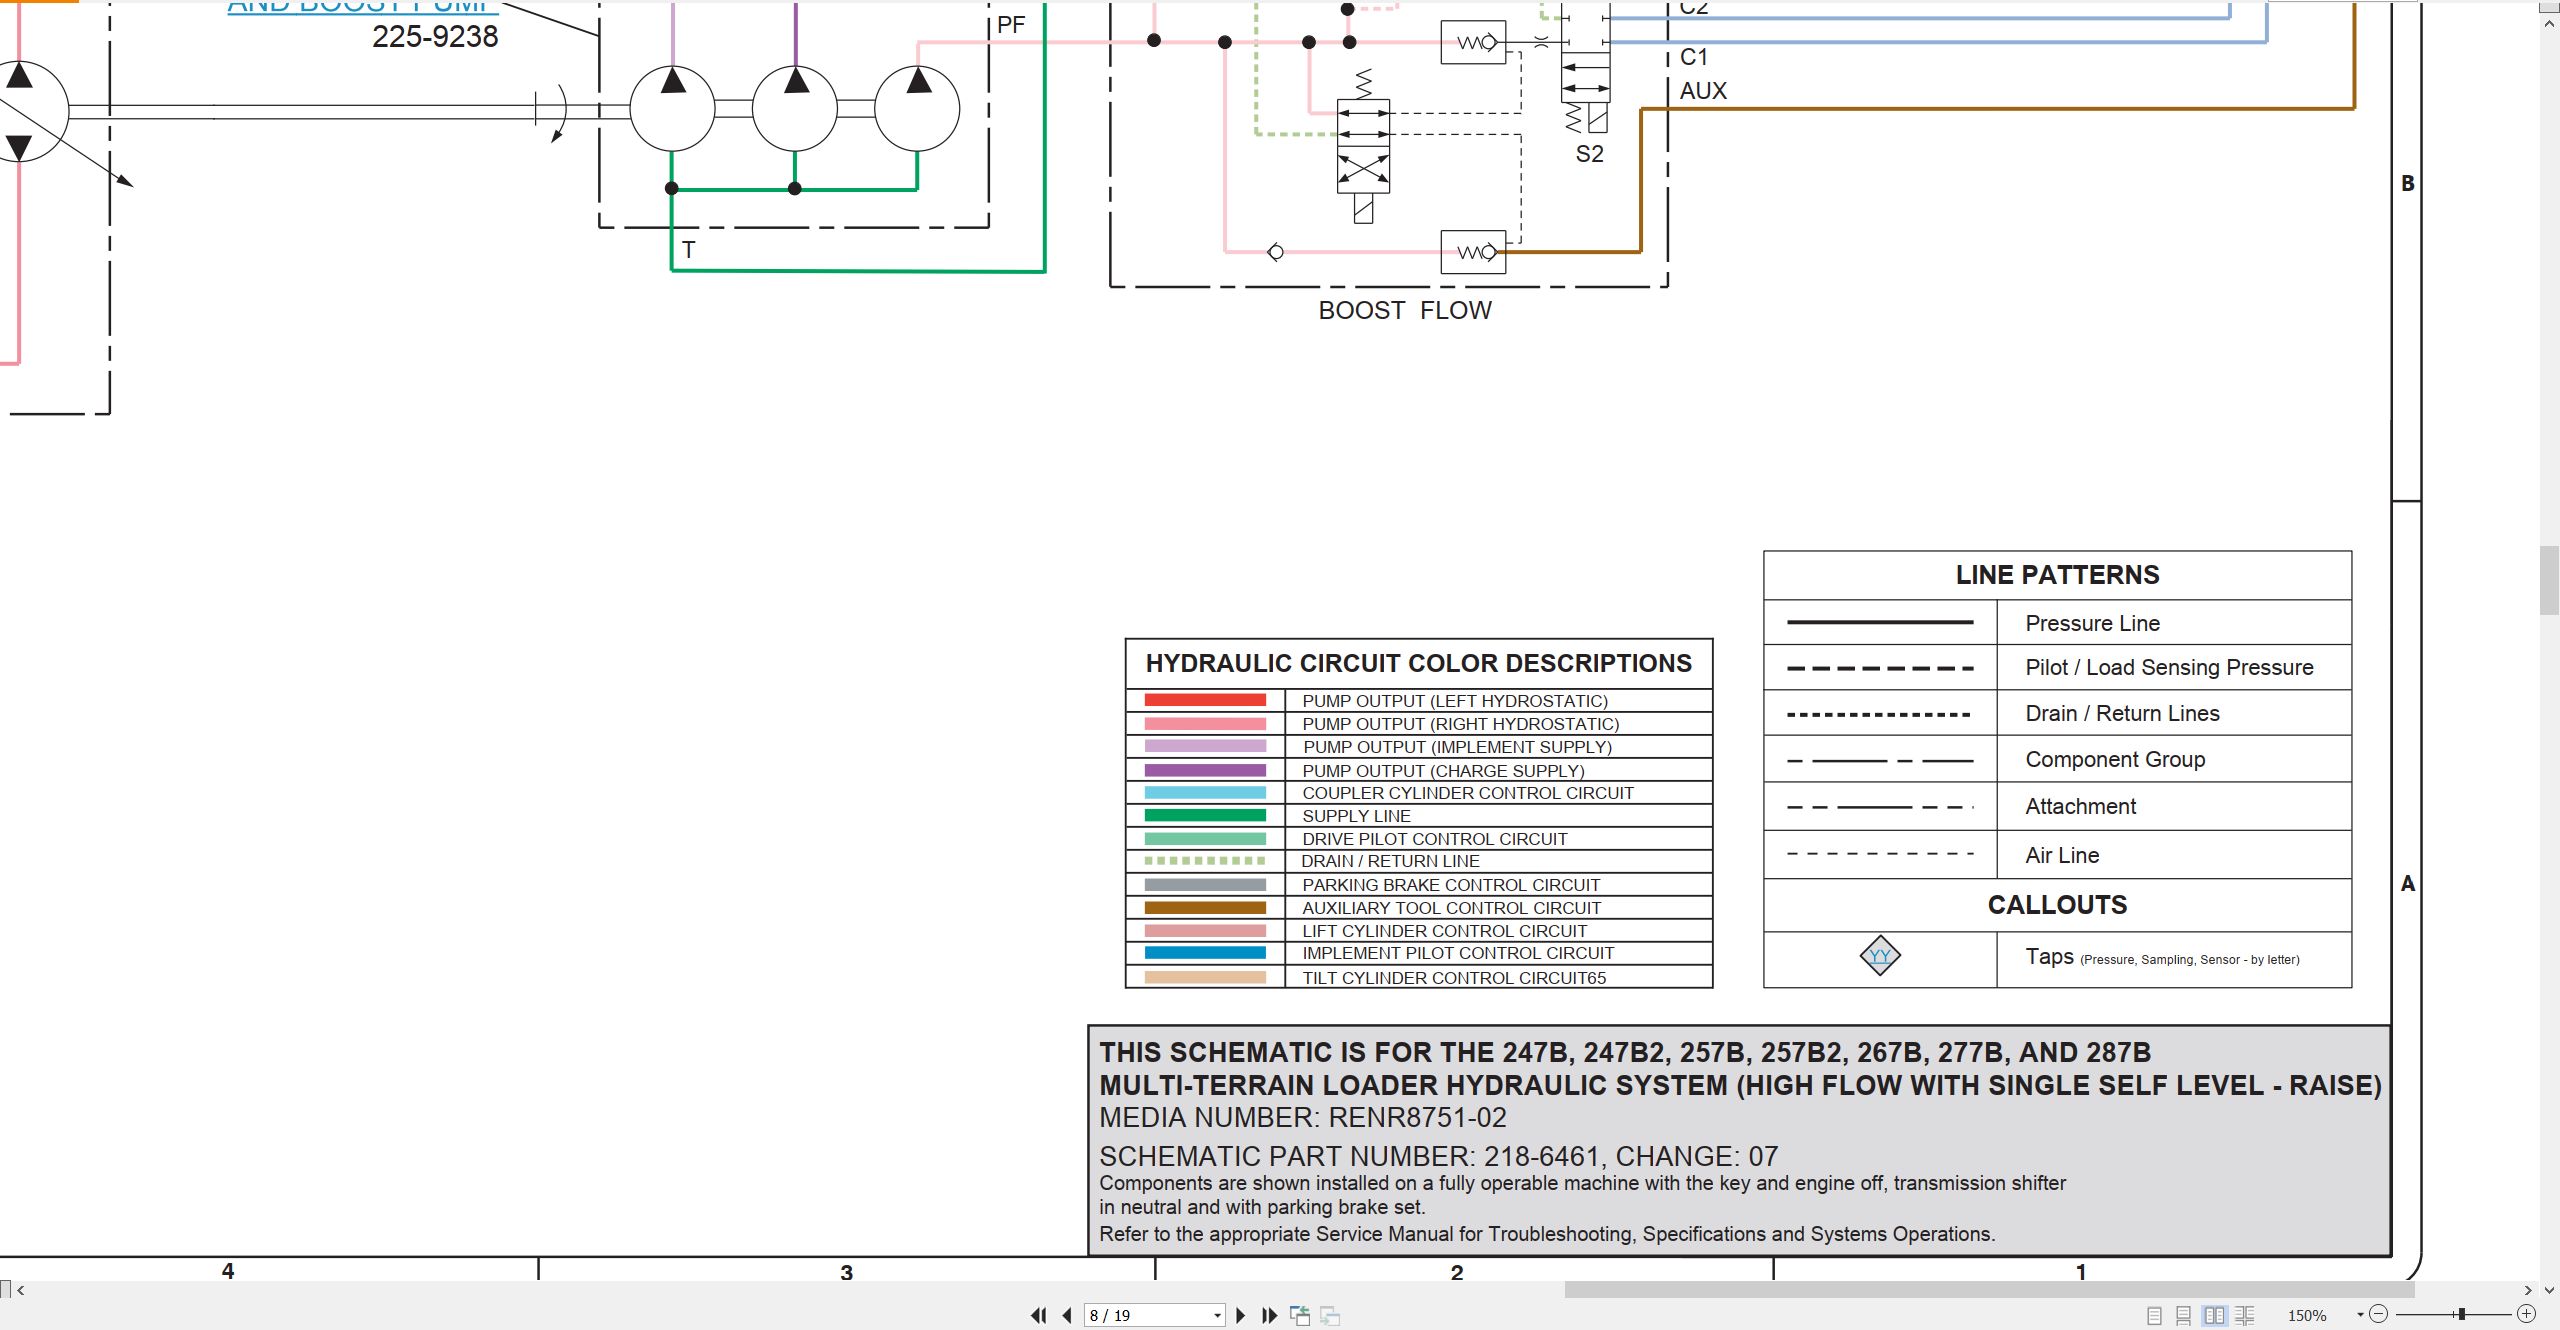The image size is (2560, 1330).
Task: Click the YY tap callout symbol
Action: 1880,956
